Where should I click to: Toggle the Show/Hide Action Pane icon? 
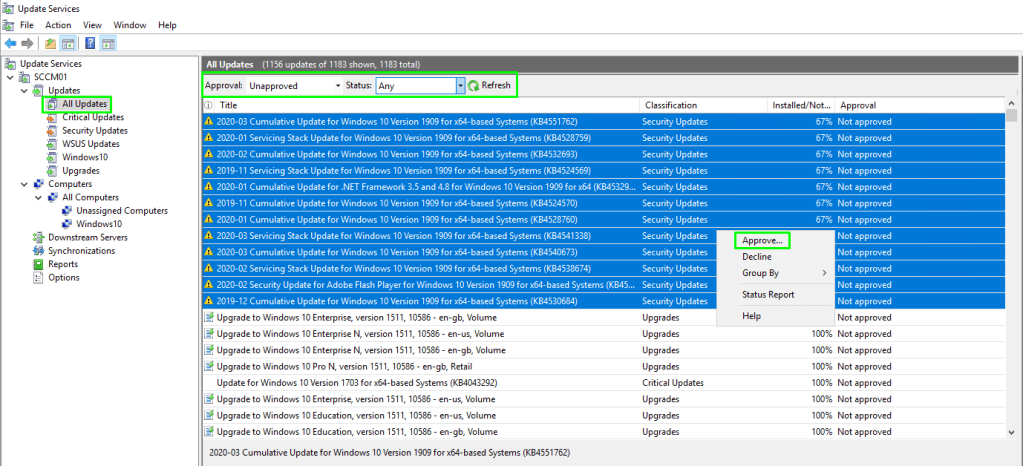[x=107, y=43]
